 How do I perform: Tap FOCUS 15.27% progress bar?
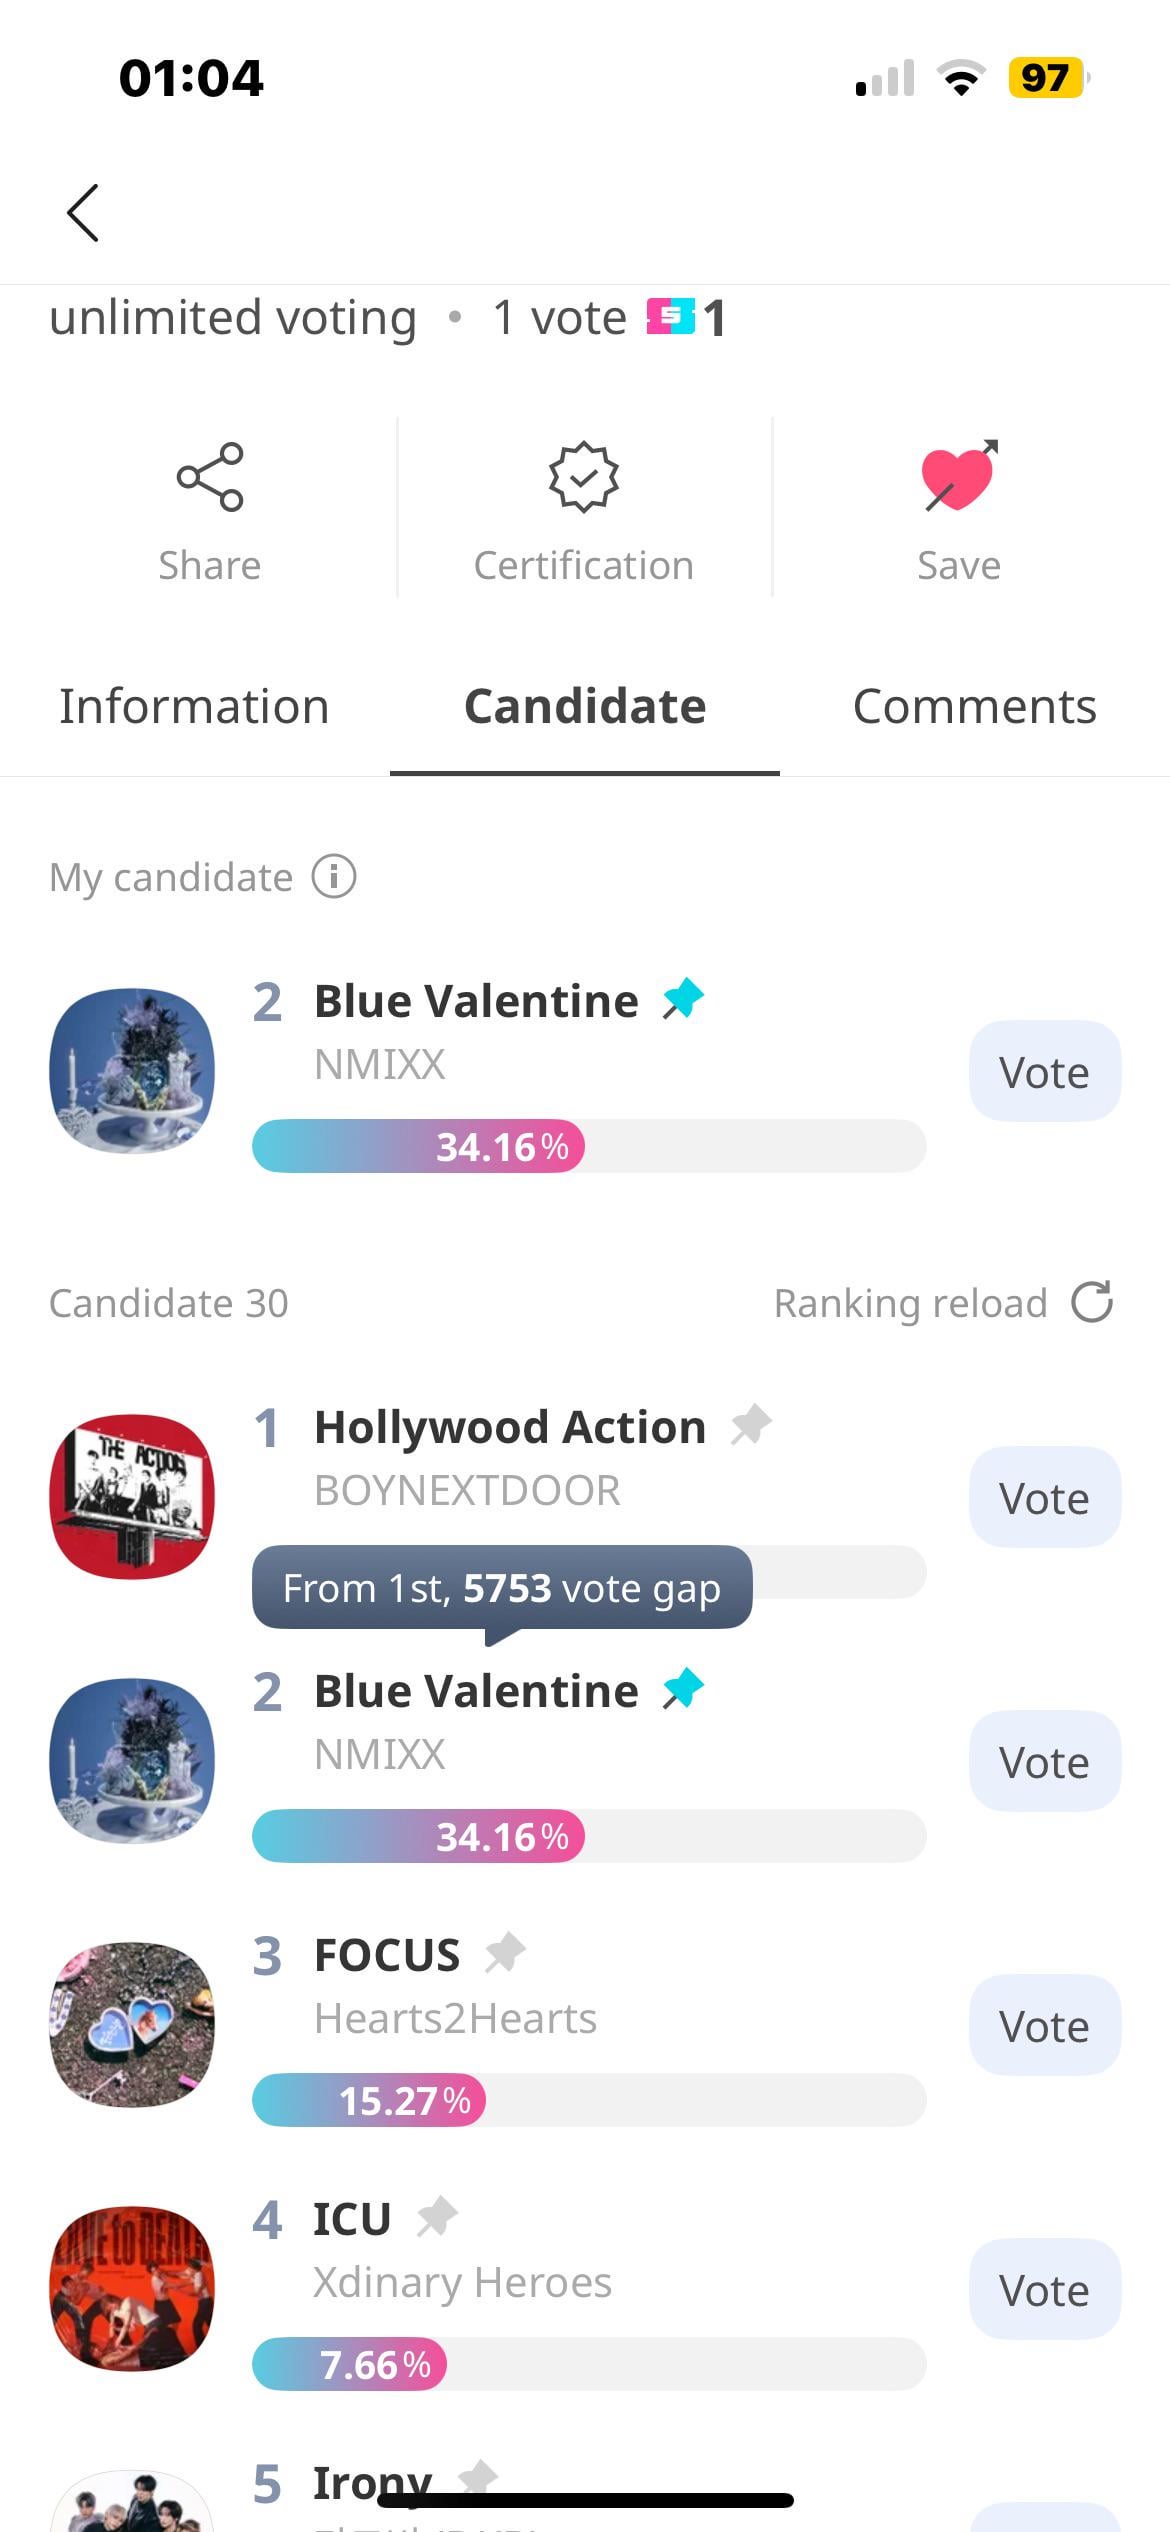point(588,2100)
